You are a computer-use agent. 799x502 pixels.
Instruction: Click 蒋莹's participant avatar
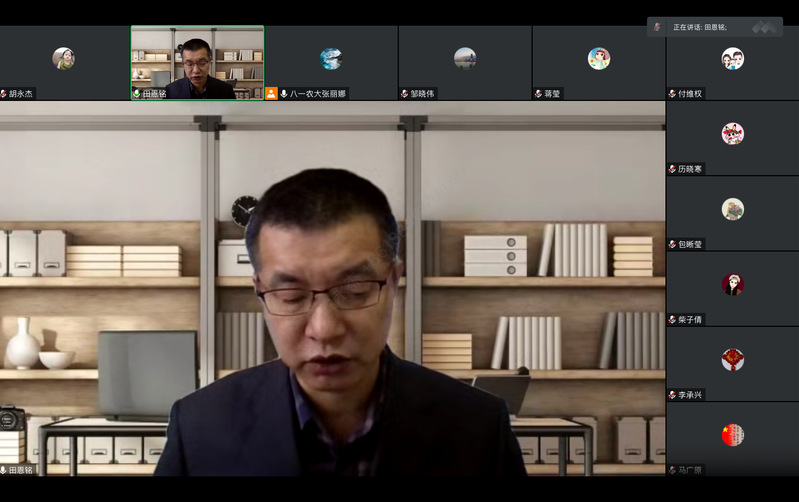[x=599, y=58]
